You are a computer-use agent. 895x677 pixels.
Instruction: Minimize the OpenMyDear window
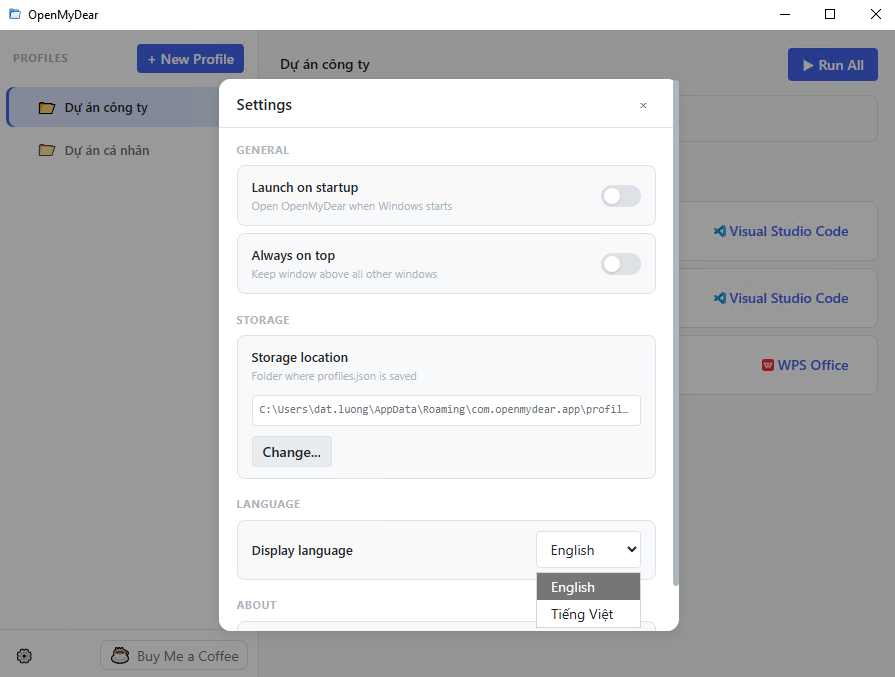[x=785, y=14]
